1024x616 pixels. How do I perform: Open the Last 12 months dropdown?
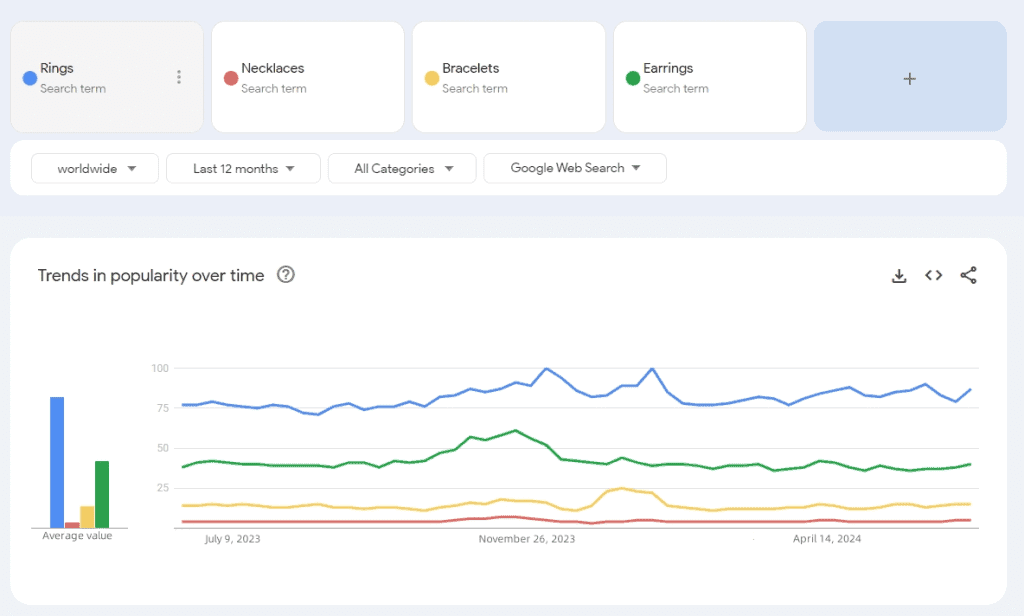[x=243, y=168]
